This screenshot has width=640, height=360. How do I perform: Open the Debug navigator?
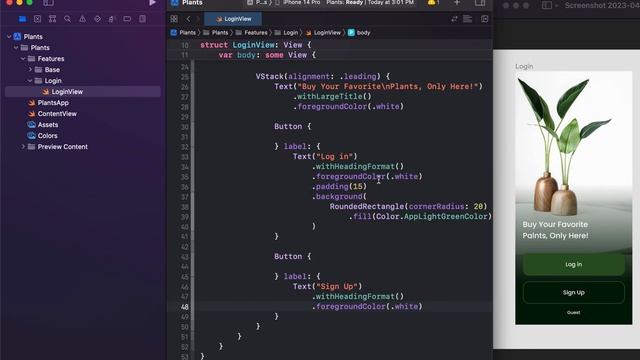click(x=112, y=19)
